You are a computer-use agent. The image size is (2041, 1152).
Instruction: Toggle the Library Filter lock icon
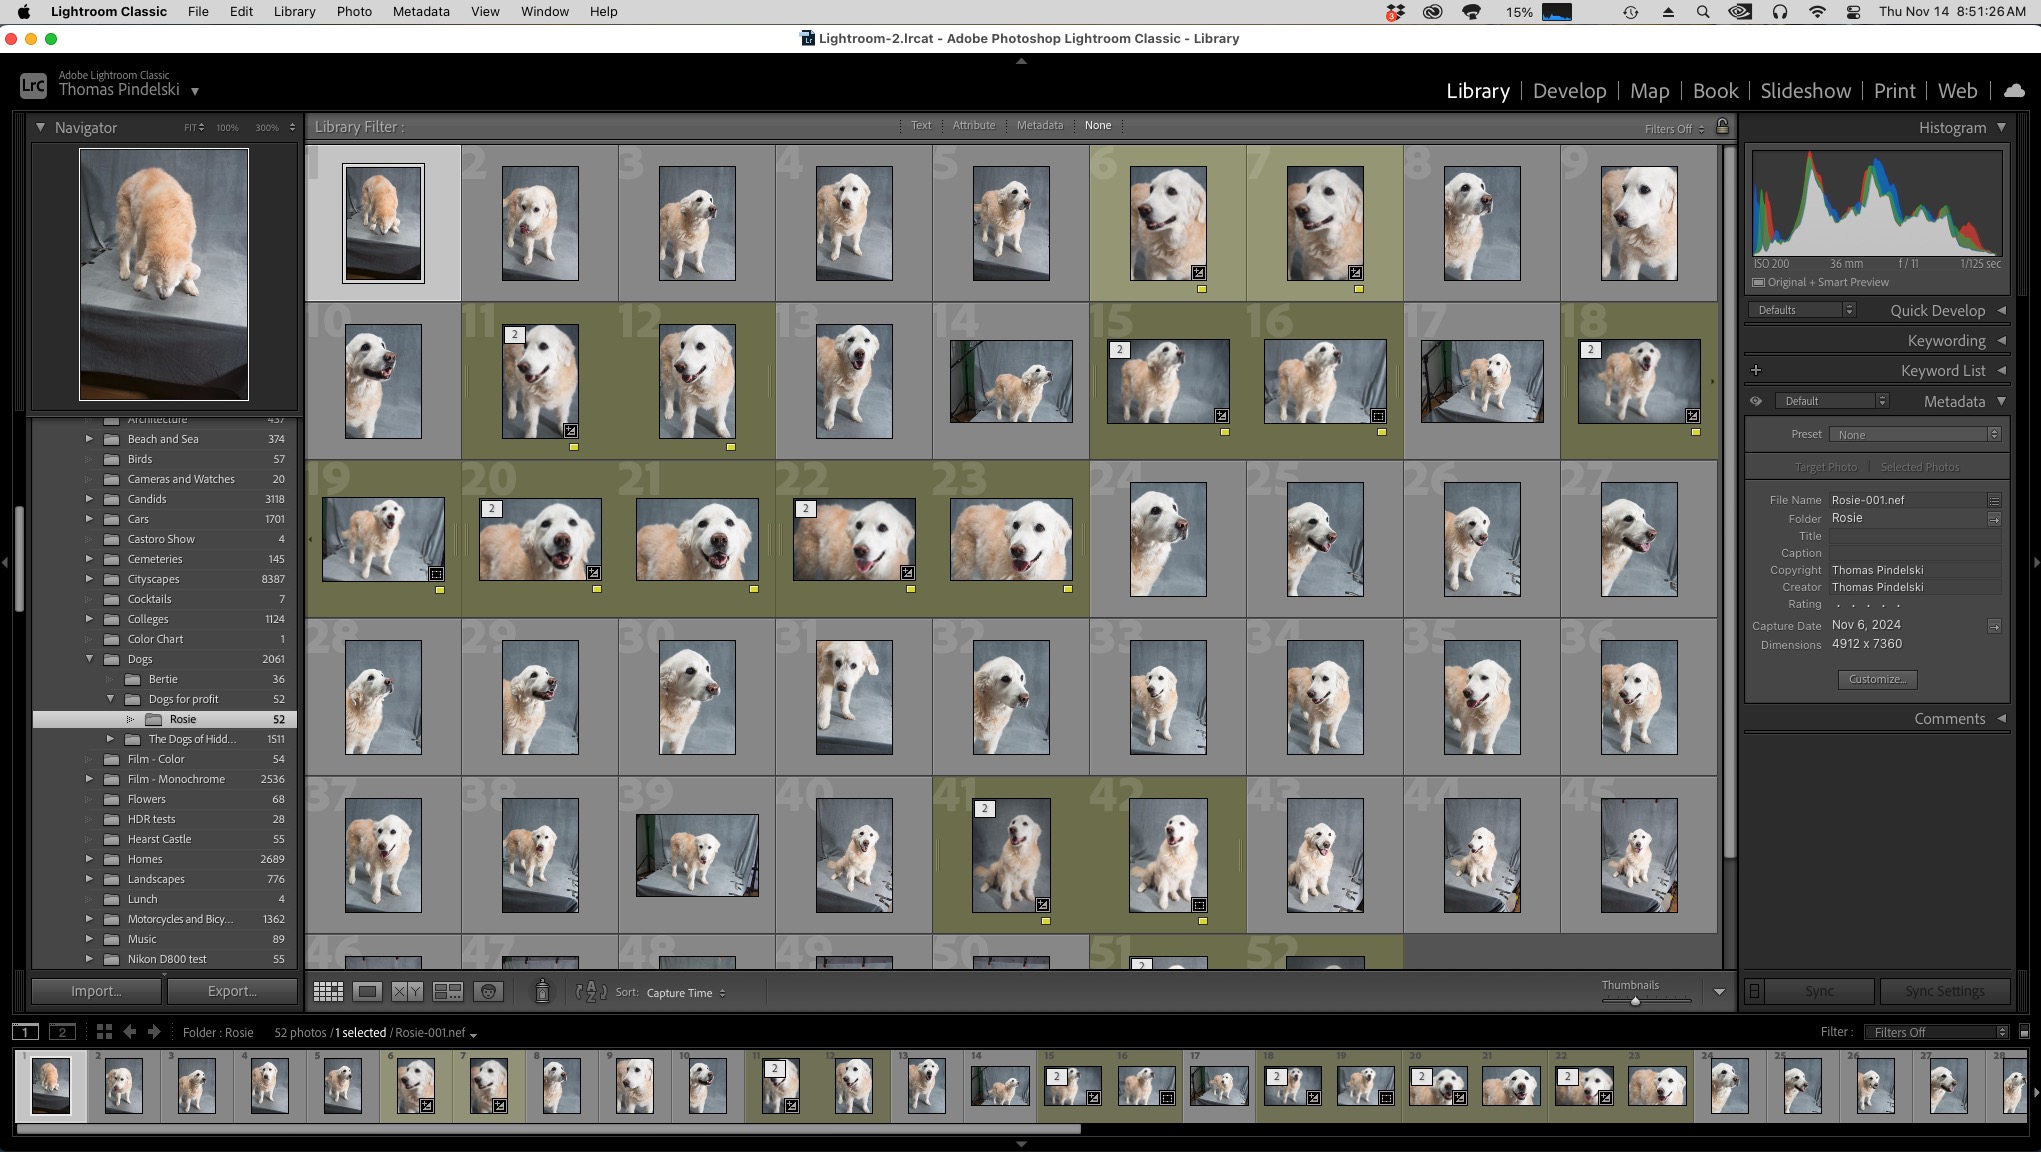(x=1722, y=126)
